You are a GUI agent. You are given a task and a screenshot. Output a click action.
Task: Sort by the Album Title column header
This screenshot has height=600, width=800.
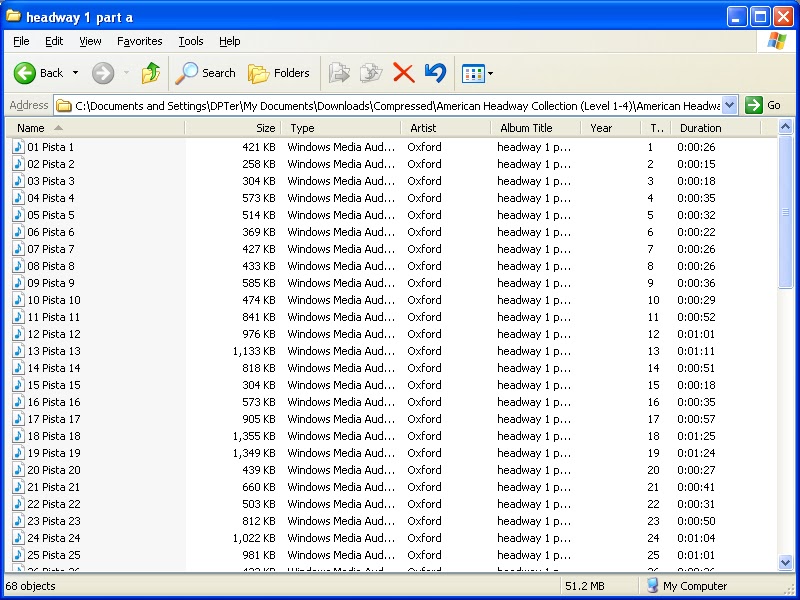click(536, 128)
